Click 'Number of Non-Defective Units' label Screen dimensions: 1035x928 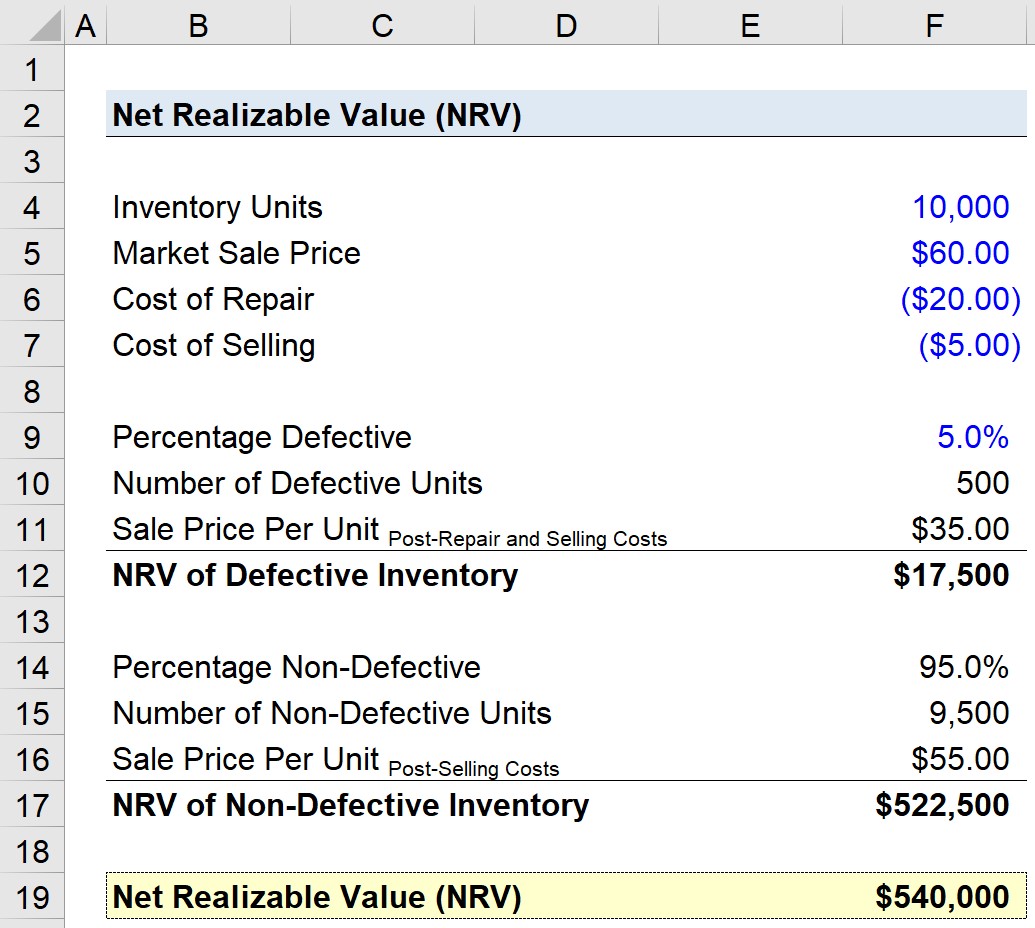coord(332,713)
